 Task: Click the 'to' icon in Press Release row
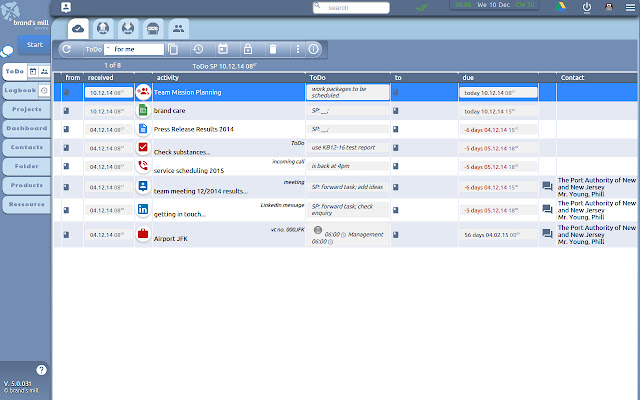point(396,129)
